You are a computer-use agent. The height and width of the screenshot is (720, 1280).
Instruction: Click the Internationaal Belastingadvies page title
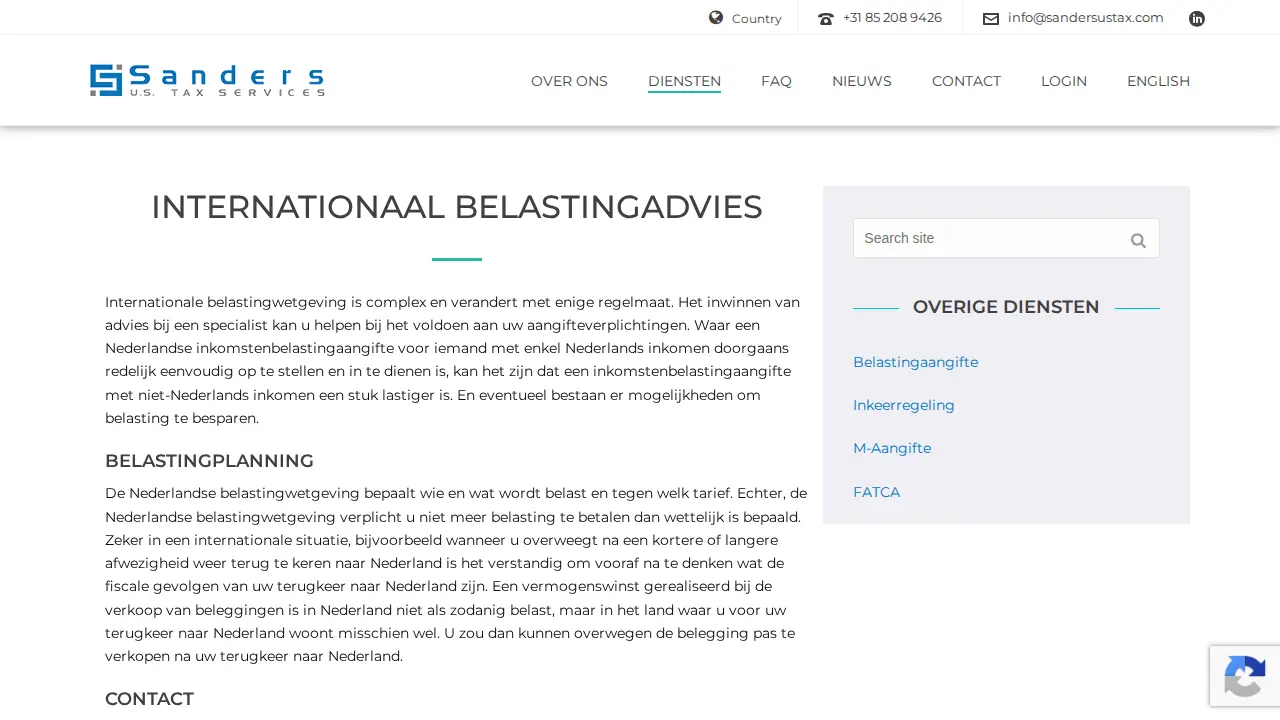[456, 207]
